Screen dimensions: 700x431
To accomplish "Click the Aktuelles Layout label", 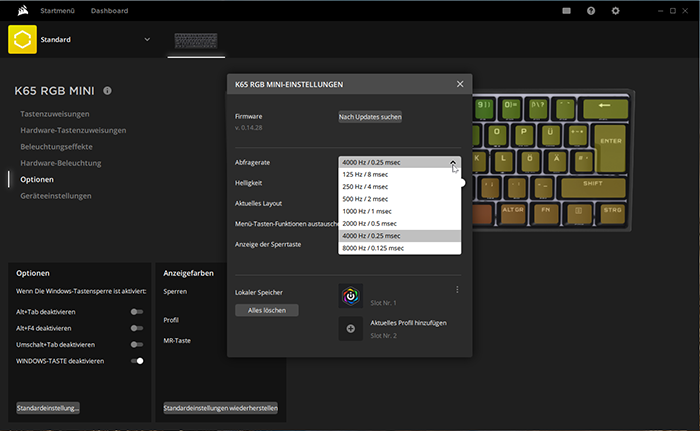I will (258, 203).
